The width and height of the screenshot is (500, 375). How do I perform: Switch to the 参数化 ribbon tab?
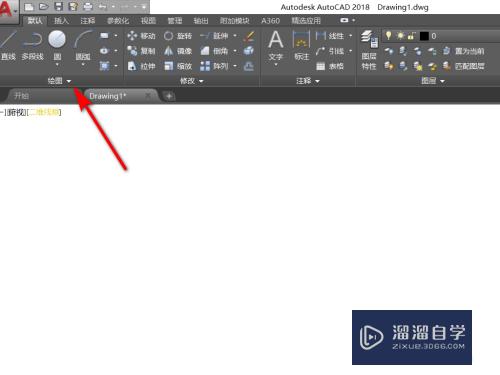(x=118, y=21)
